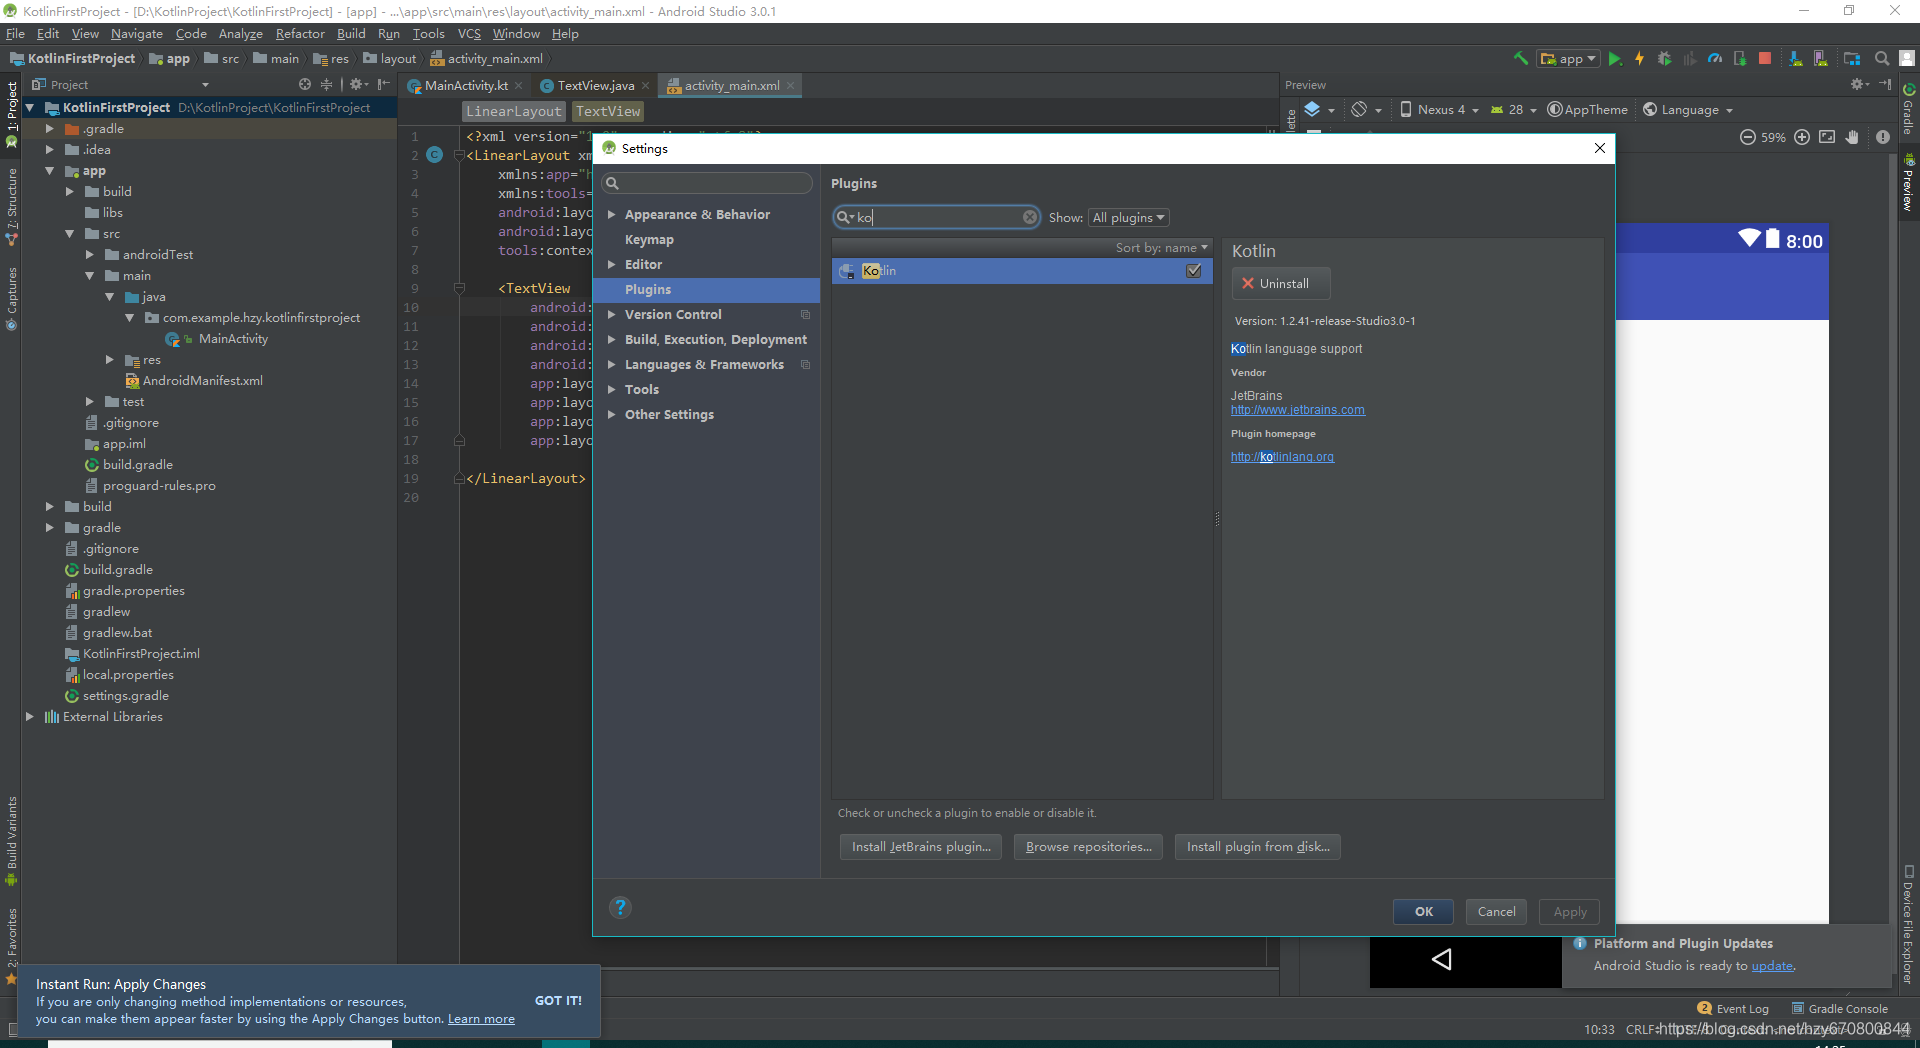This screenshot has height=1048, width=1920.
Task: Switch to the MainActivity.kt tab
Action: pos(465,86)
